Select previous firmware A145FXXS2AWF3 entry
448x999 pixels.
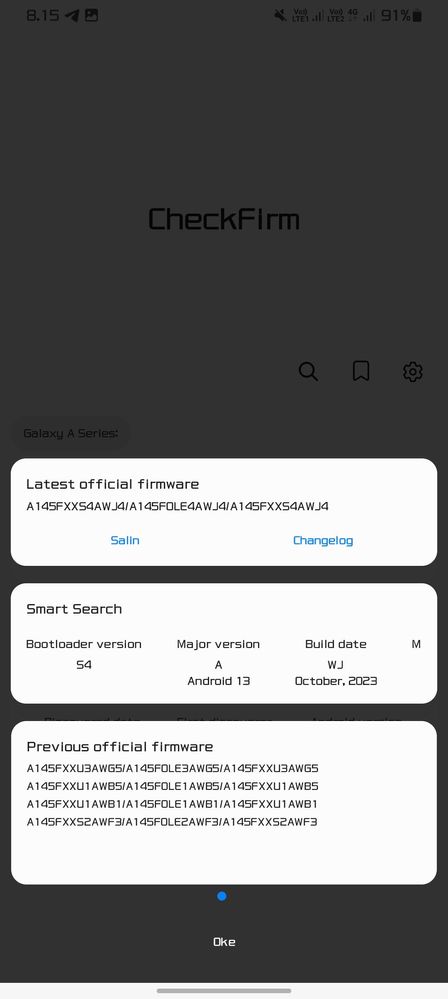[x=171, y=822]
